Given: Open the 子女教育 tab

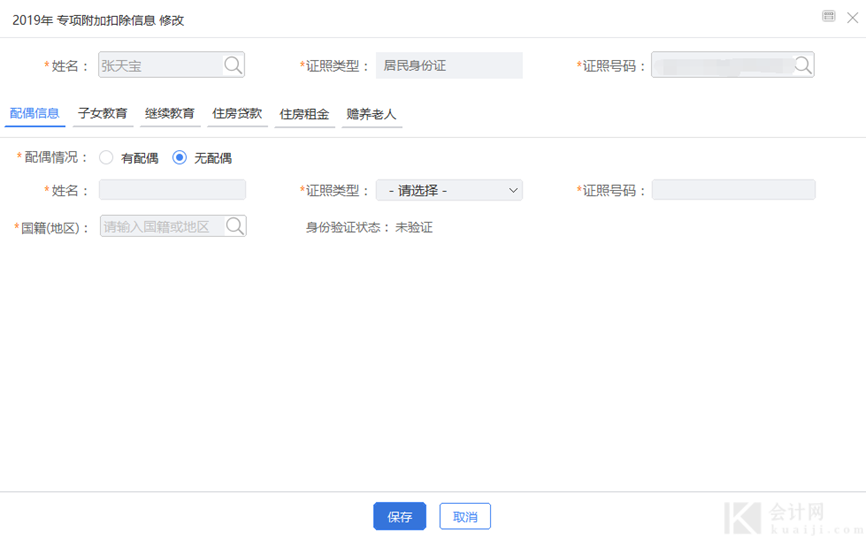Looking at the screenshot, I should pyautogui.click(x=103, y=114).
